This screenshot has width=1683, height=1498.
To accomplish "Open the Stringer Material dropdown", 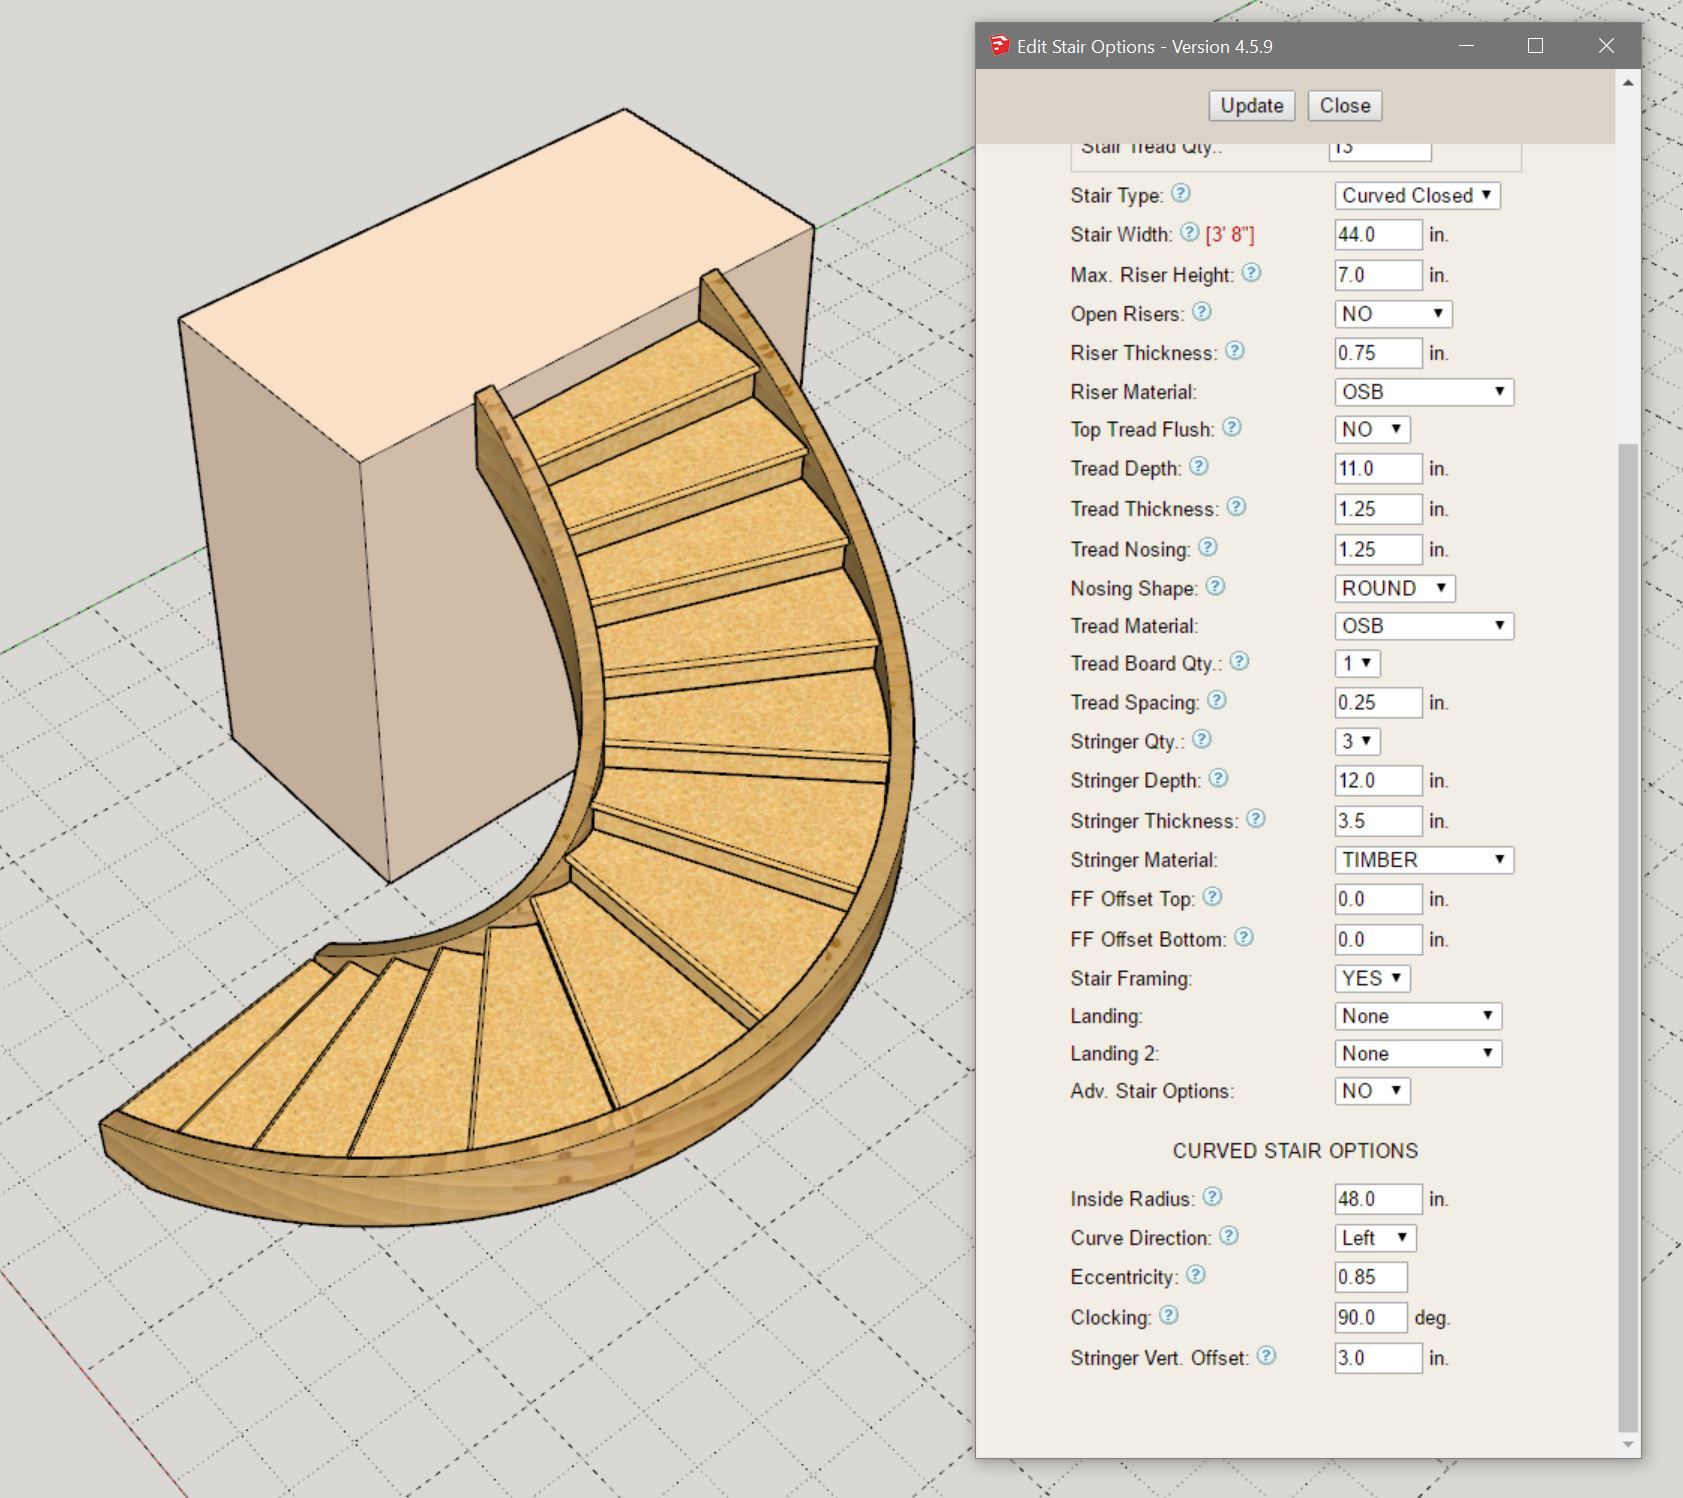I will (x=1424, y=860).
